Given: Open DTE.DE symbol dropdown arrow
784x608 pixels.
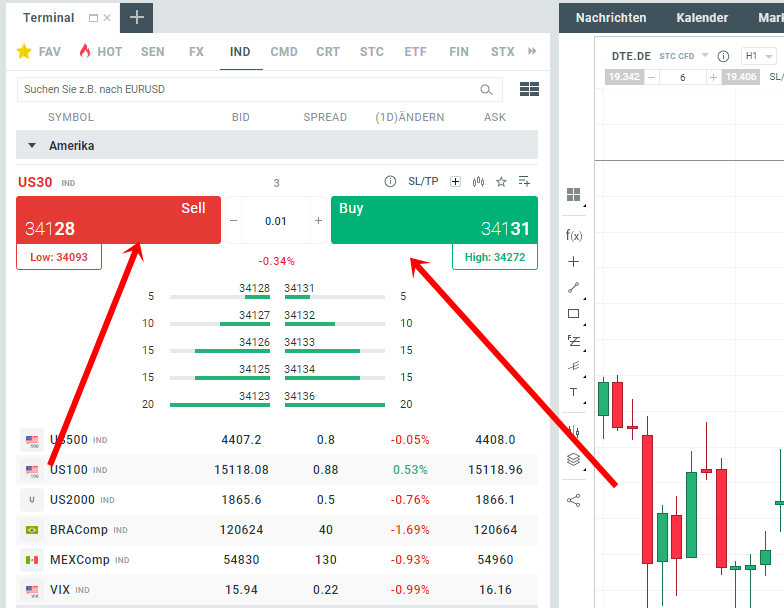Looking at the screenshot, I should click(x=705, y=55).
